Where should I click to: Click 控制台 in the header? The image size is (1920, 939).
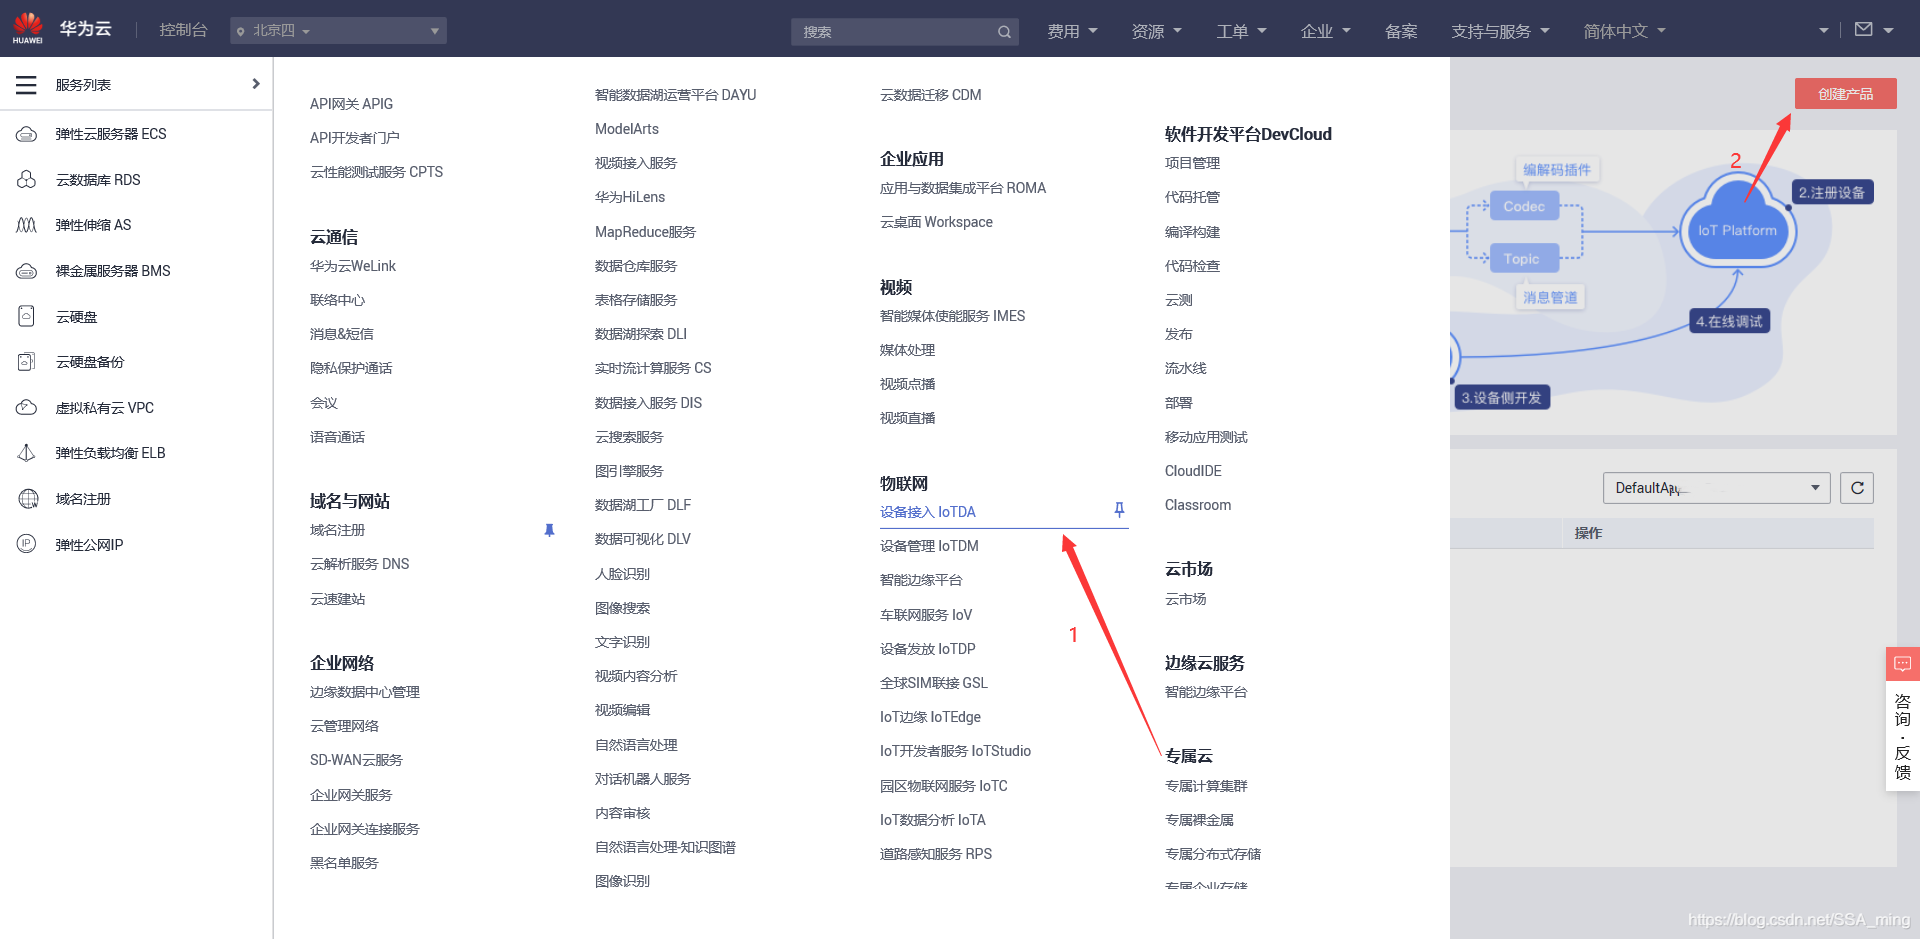coord(183,30)
